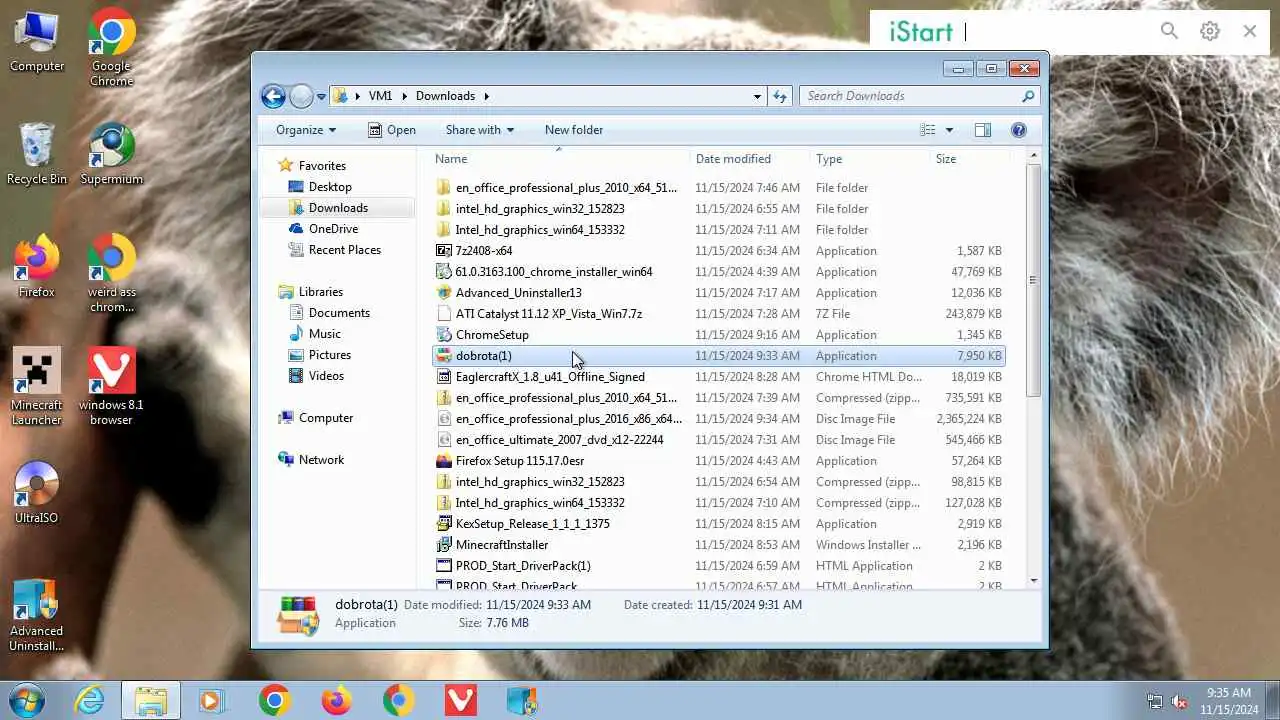
Task: Sort by the Type column header
Action: (869, 159)
